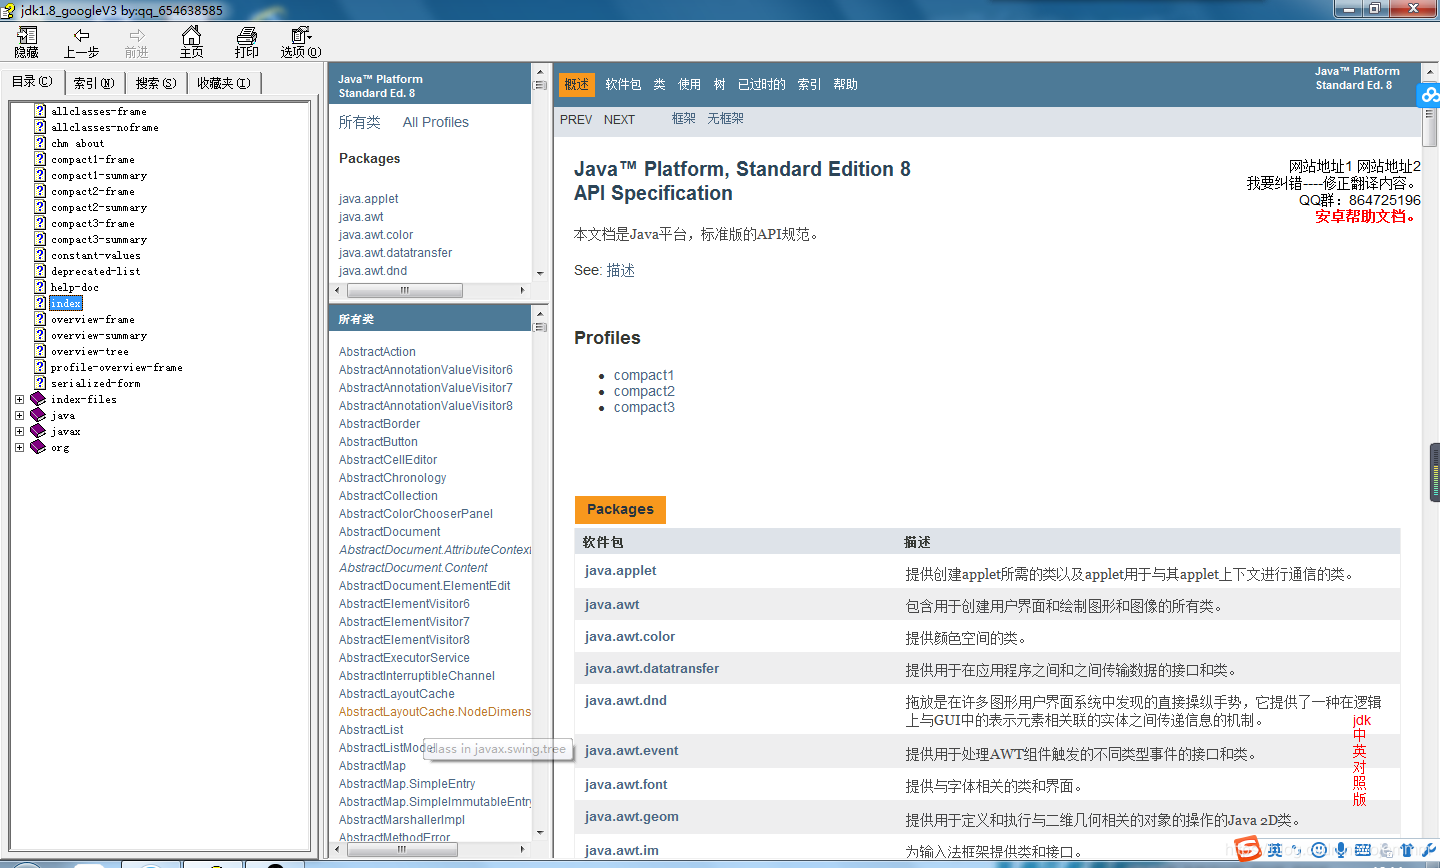
Task: Select the highlighted index contents entry
Action: pyautogui.click(x=65, y=302)
